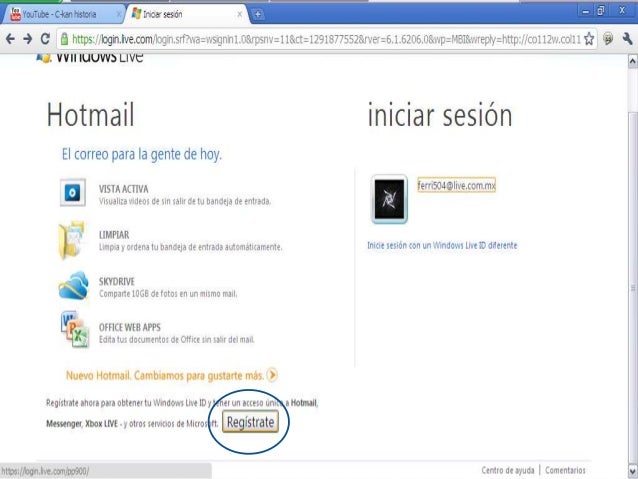638x479 pixels.
Task: Reload the page with the refresh icon
Action: point(45,39)
